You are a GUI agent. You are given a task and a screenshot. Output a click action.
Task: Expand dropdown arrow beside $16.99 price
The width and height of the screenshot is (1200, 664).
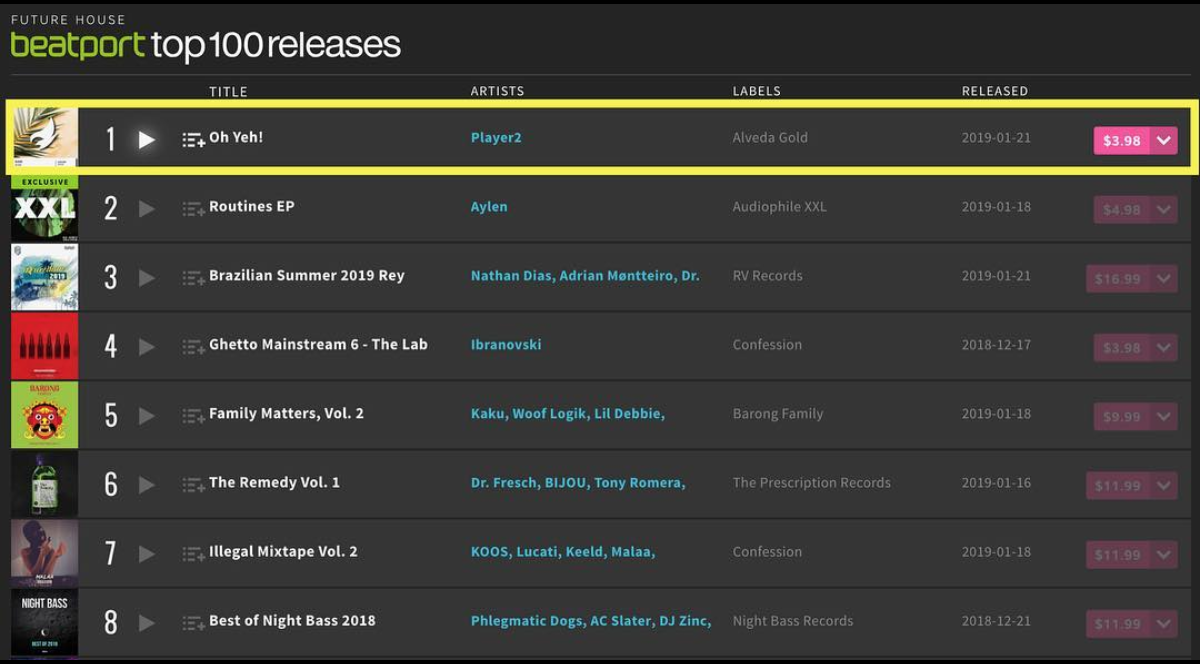pyautogui.click(x=1163, y=279)
